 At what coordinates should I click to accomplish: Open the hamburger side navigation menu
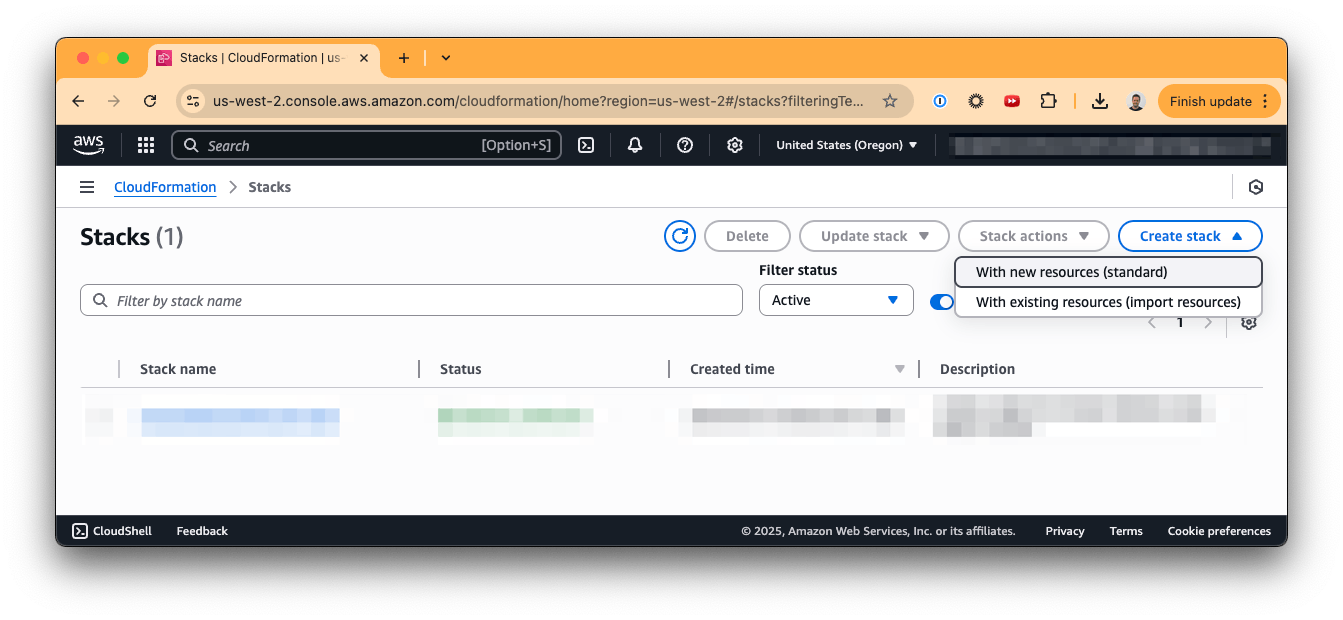tap(87, 187)
